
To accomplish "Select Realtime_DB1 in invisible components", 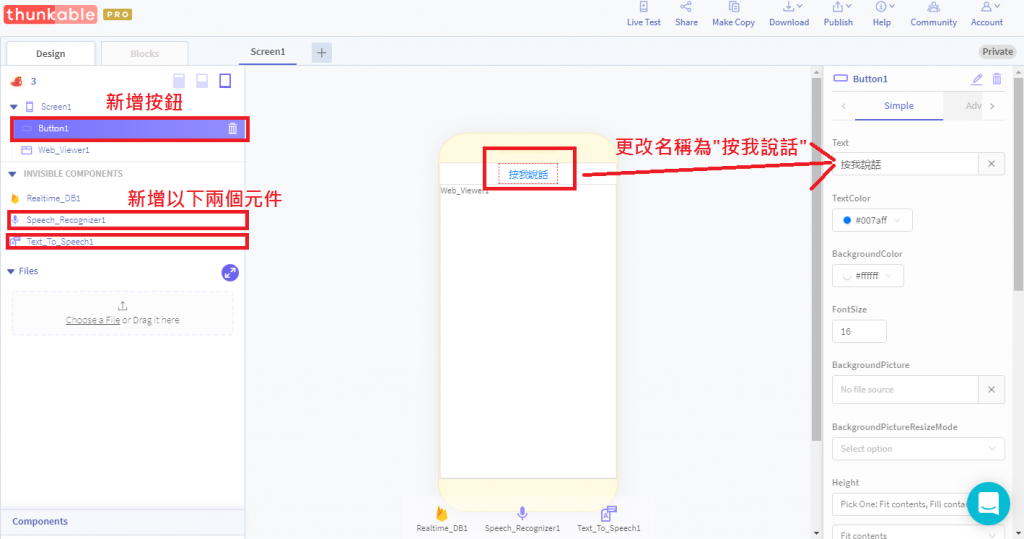I will (54, 198).
